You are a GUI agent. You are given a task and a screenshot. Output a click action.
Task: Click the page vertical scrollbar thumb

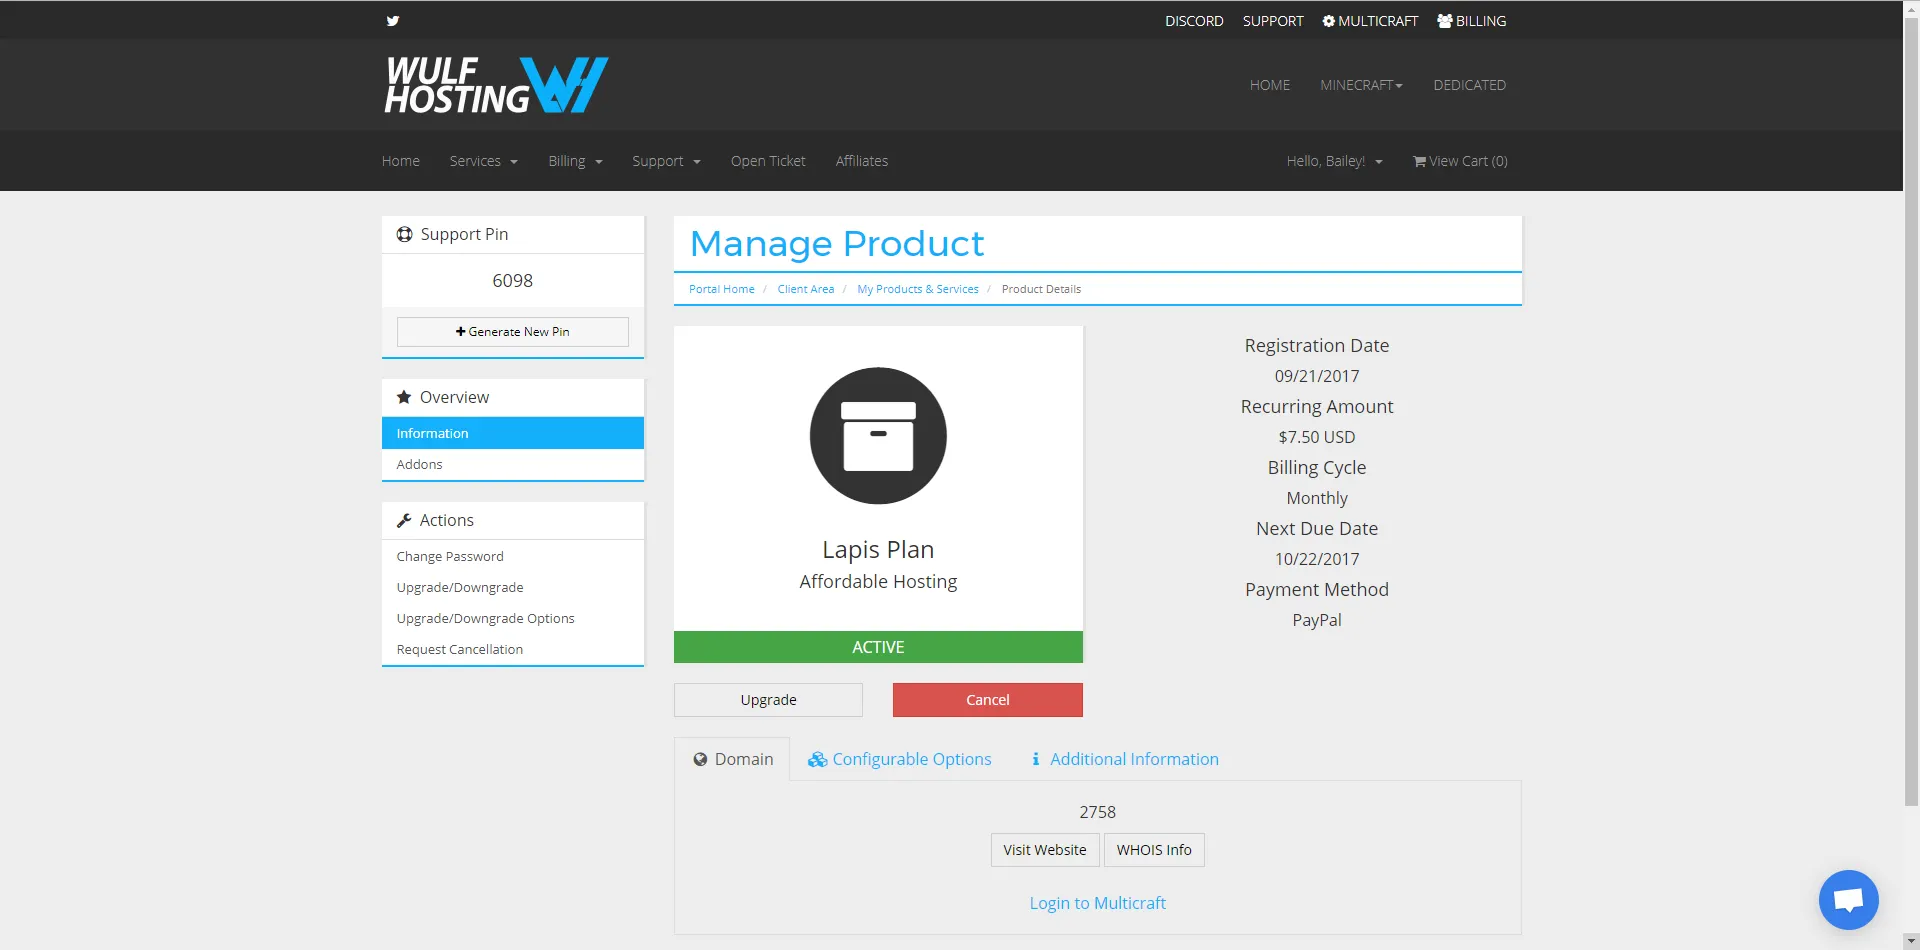click(x=1911, y=410)
